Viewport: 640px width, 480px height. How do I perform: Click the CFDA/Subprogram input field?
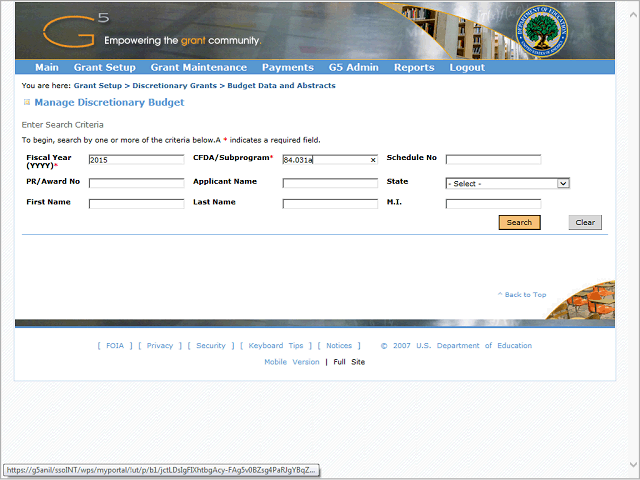point(330,160)
